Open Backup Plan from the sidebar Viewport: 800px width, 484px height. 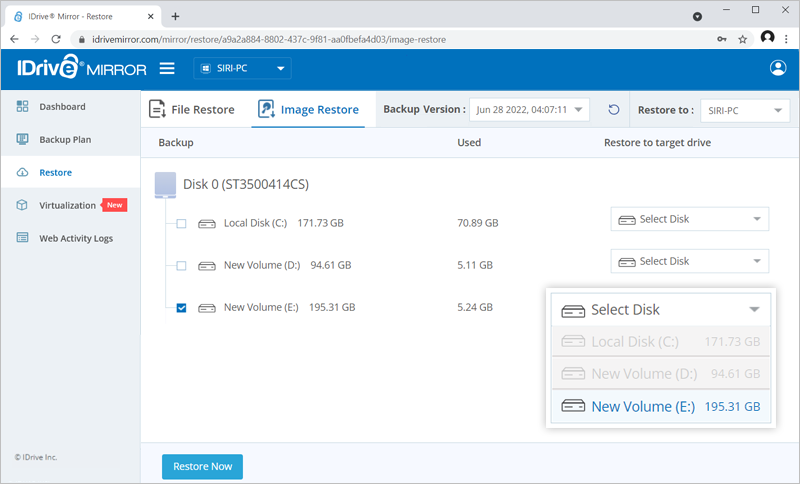(70, 139)
